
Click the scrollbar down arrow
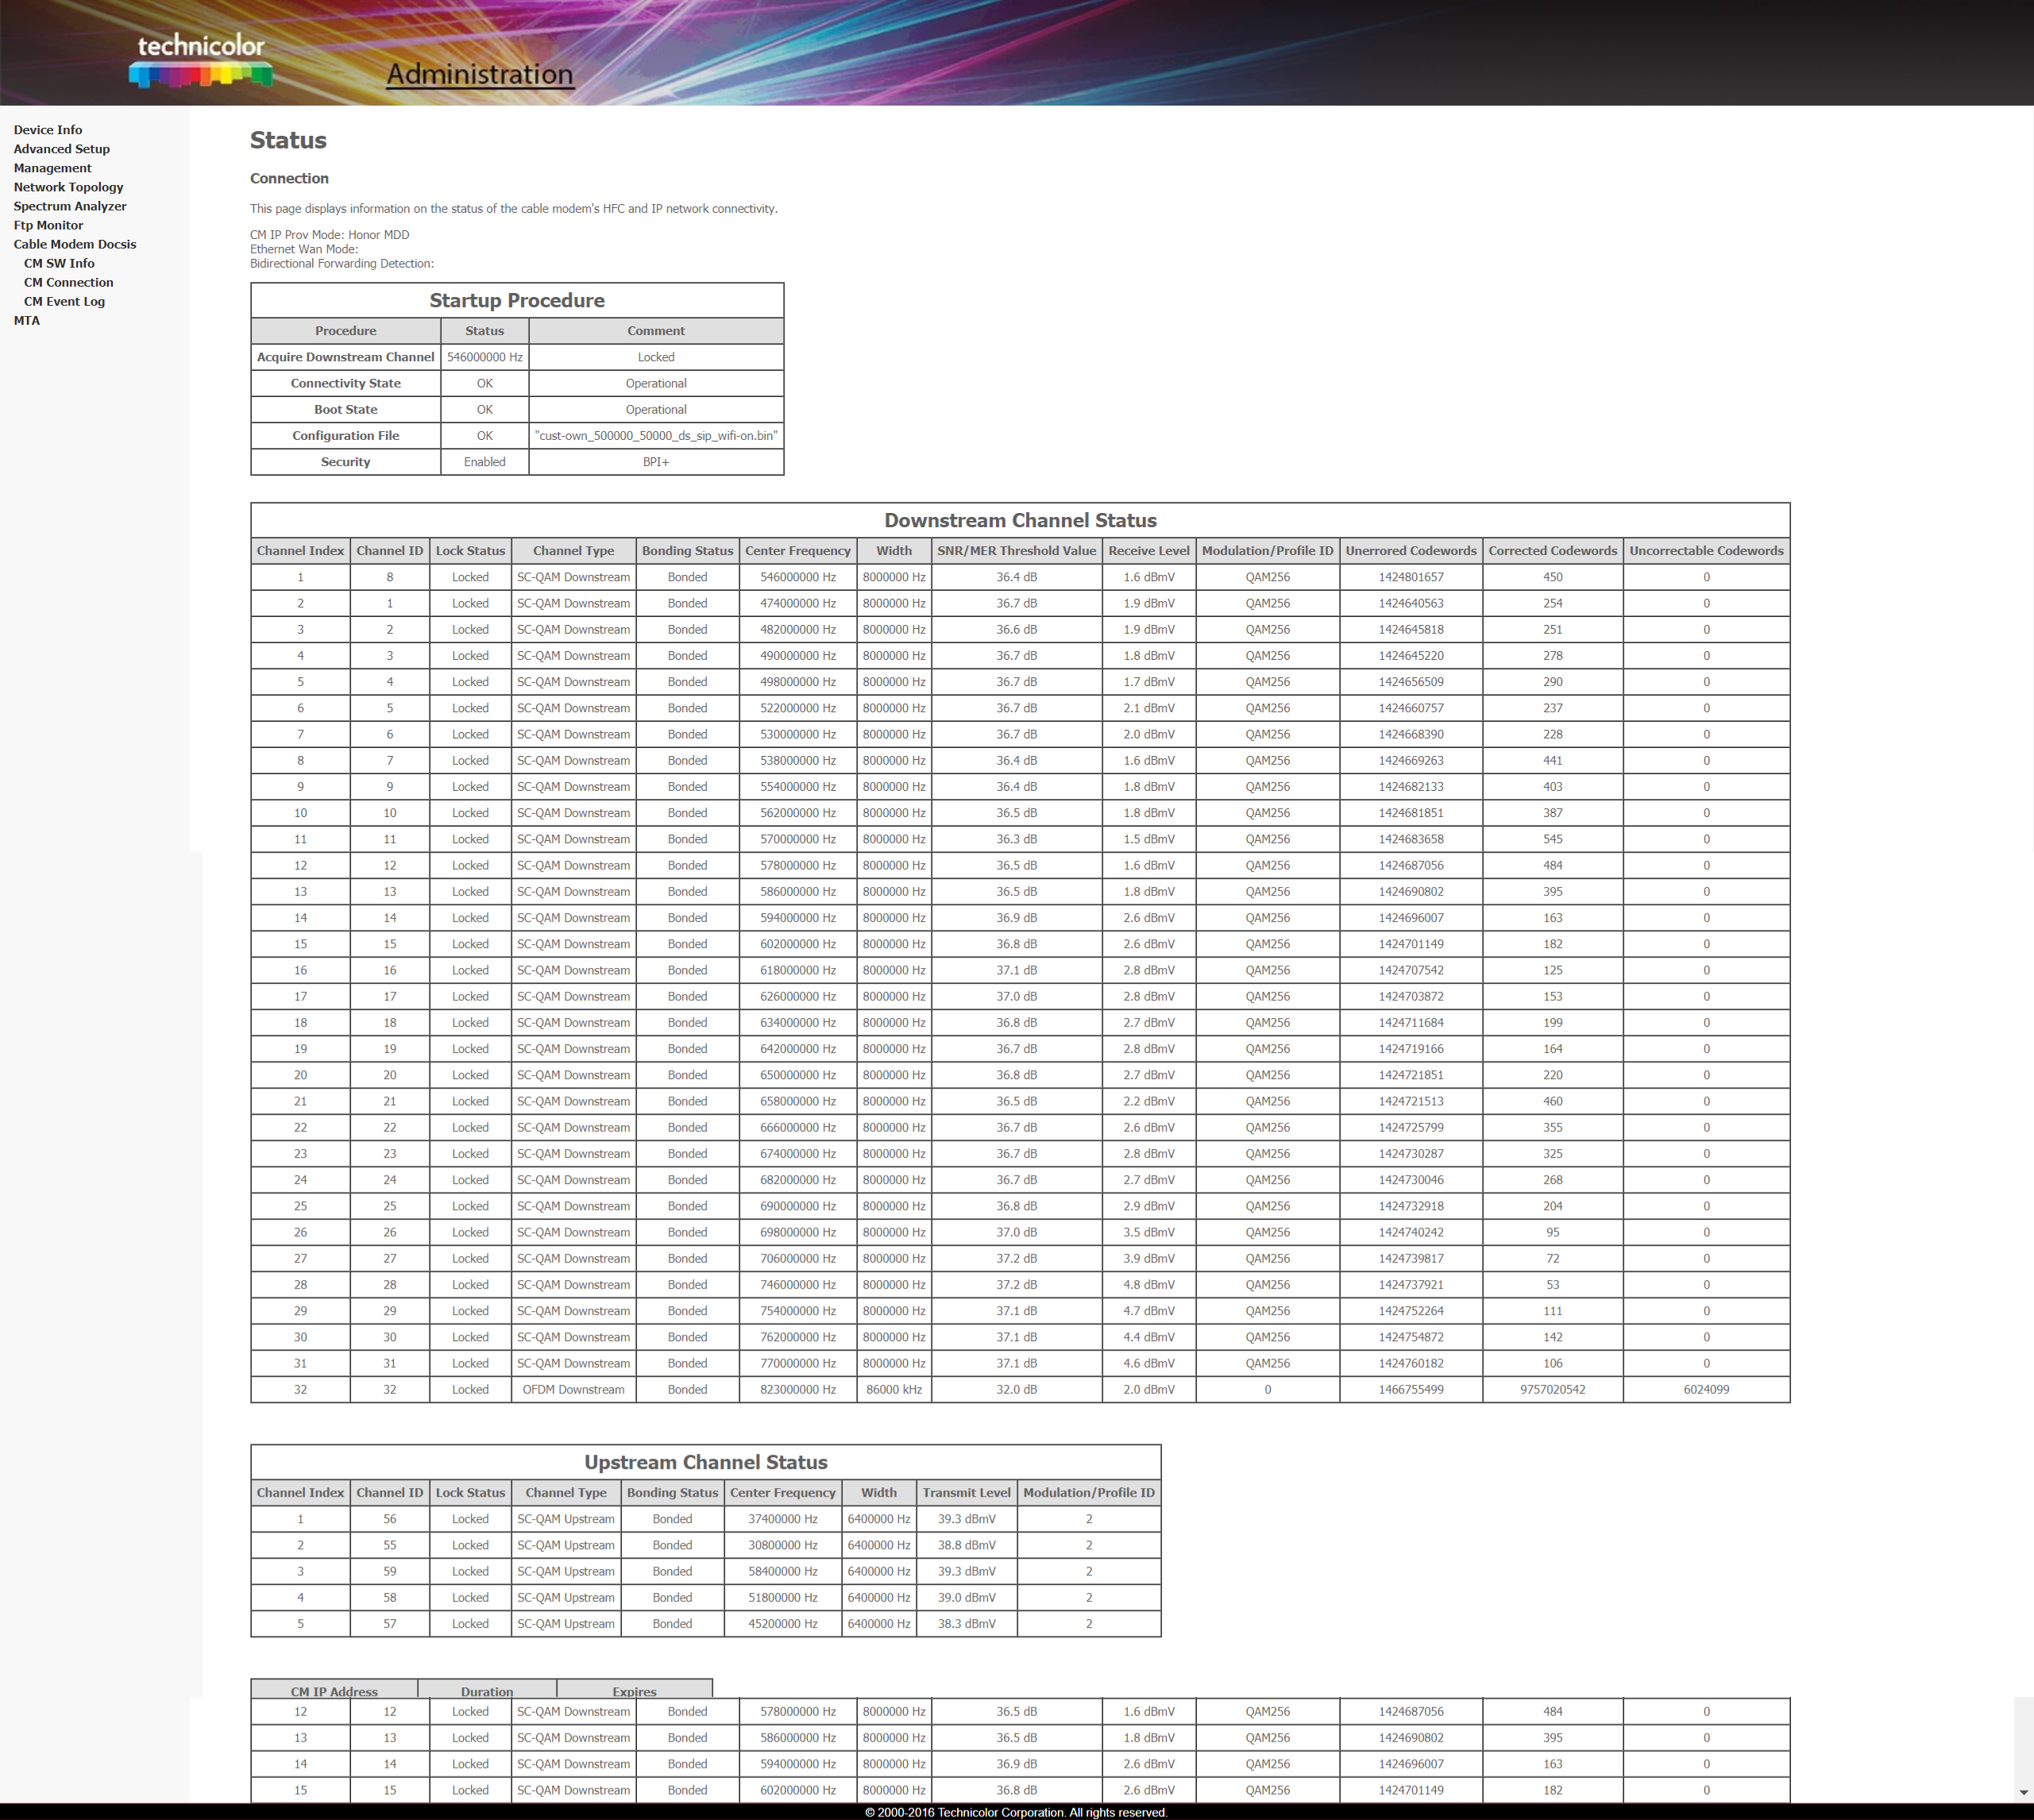2023,1793
